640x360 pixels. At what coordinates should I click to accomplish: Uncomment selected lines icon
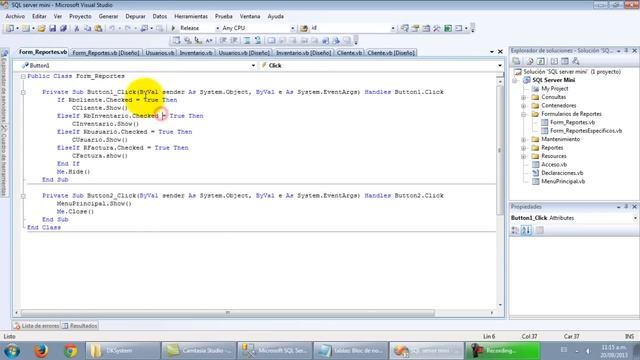point(258,40)
